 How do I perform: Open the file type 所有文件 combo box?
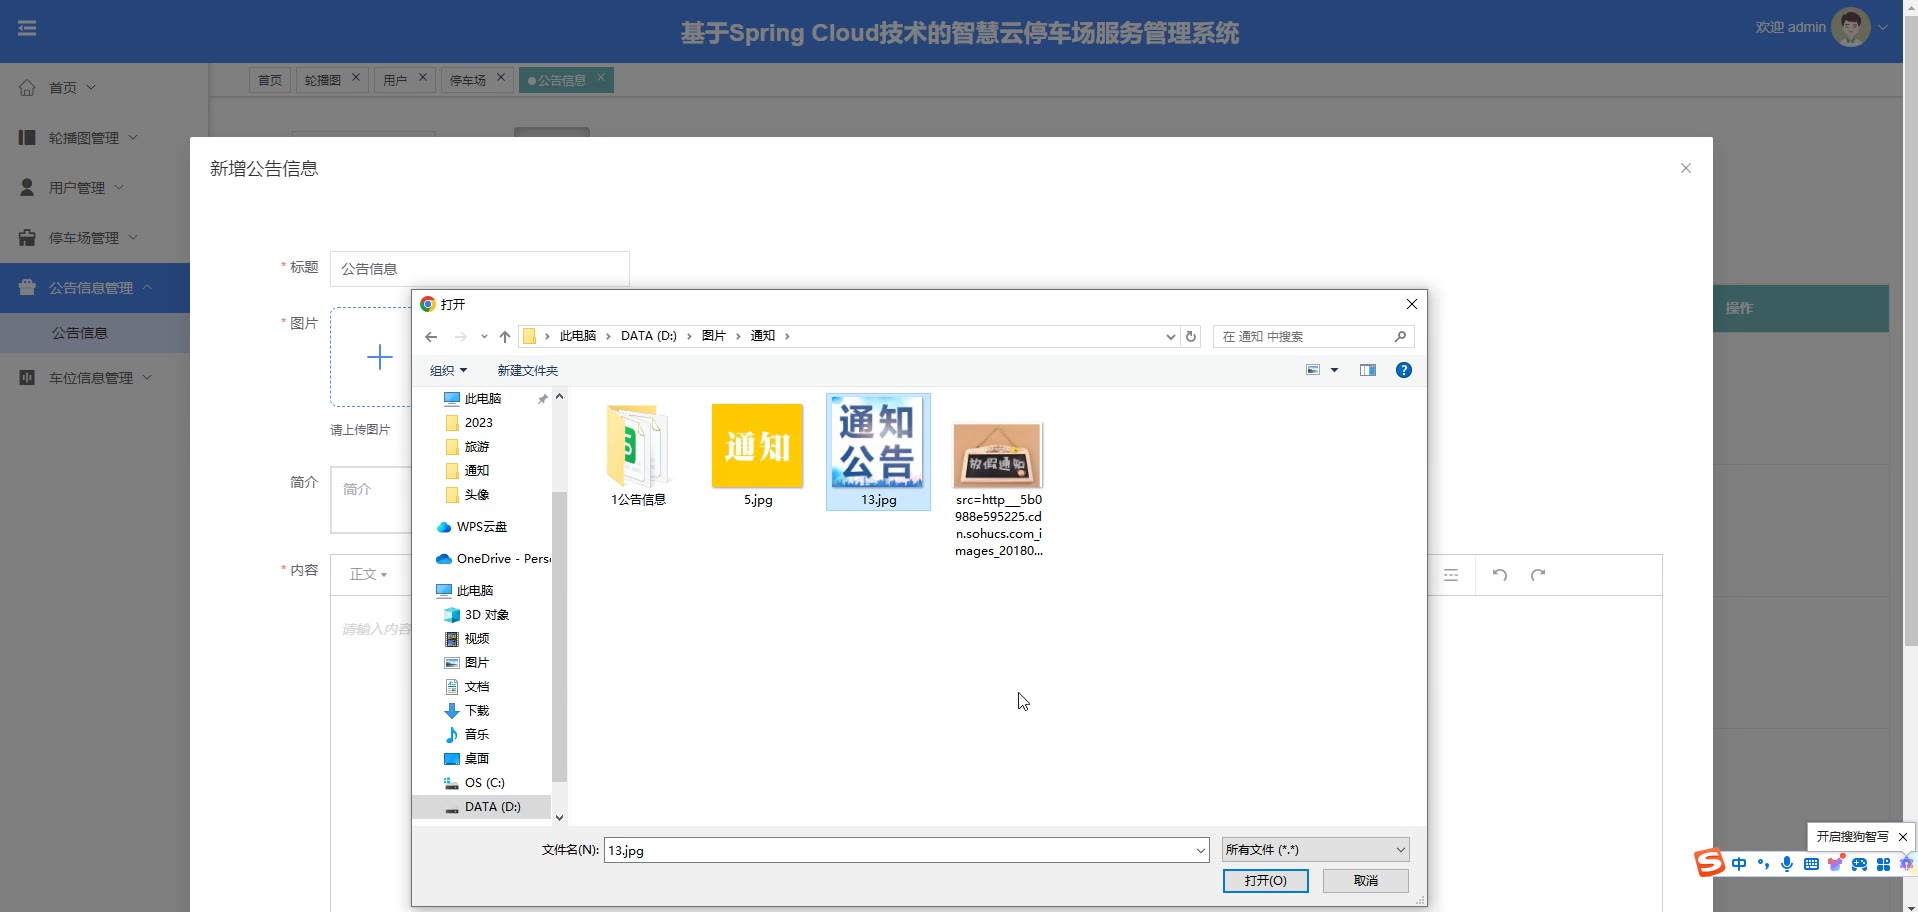click(x=1315, y=850)
